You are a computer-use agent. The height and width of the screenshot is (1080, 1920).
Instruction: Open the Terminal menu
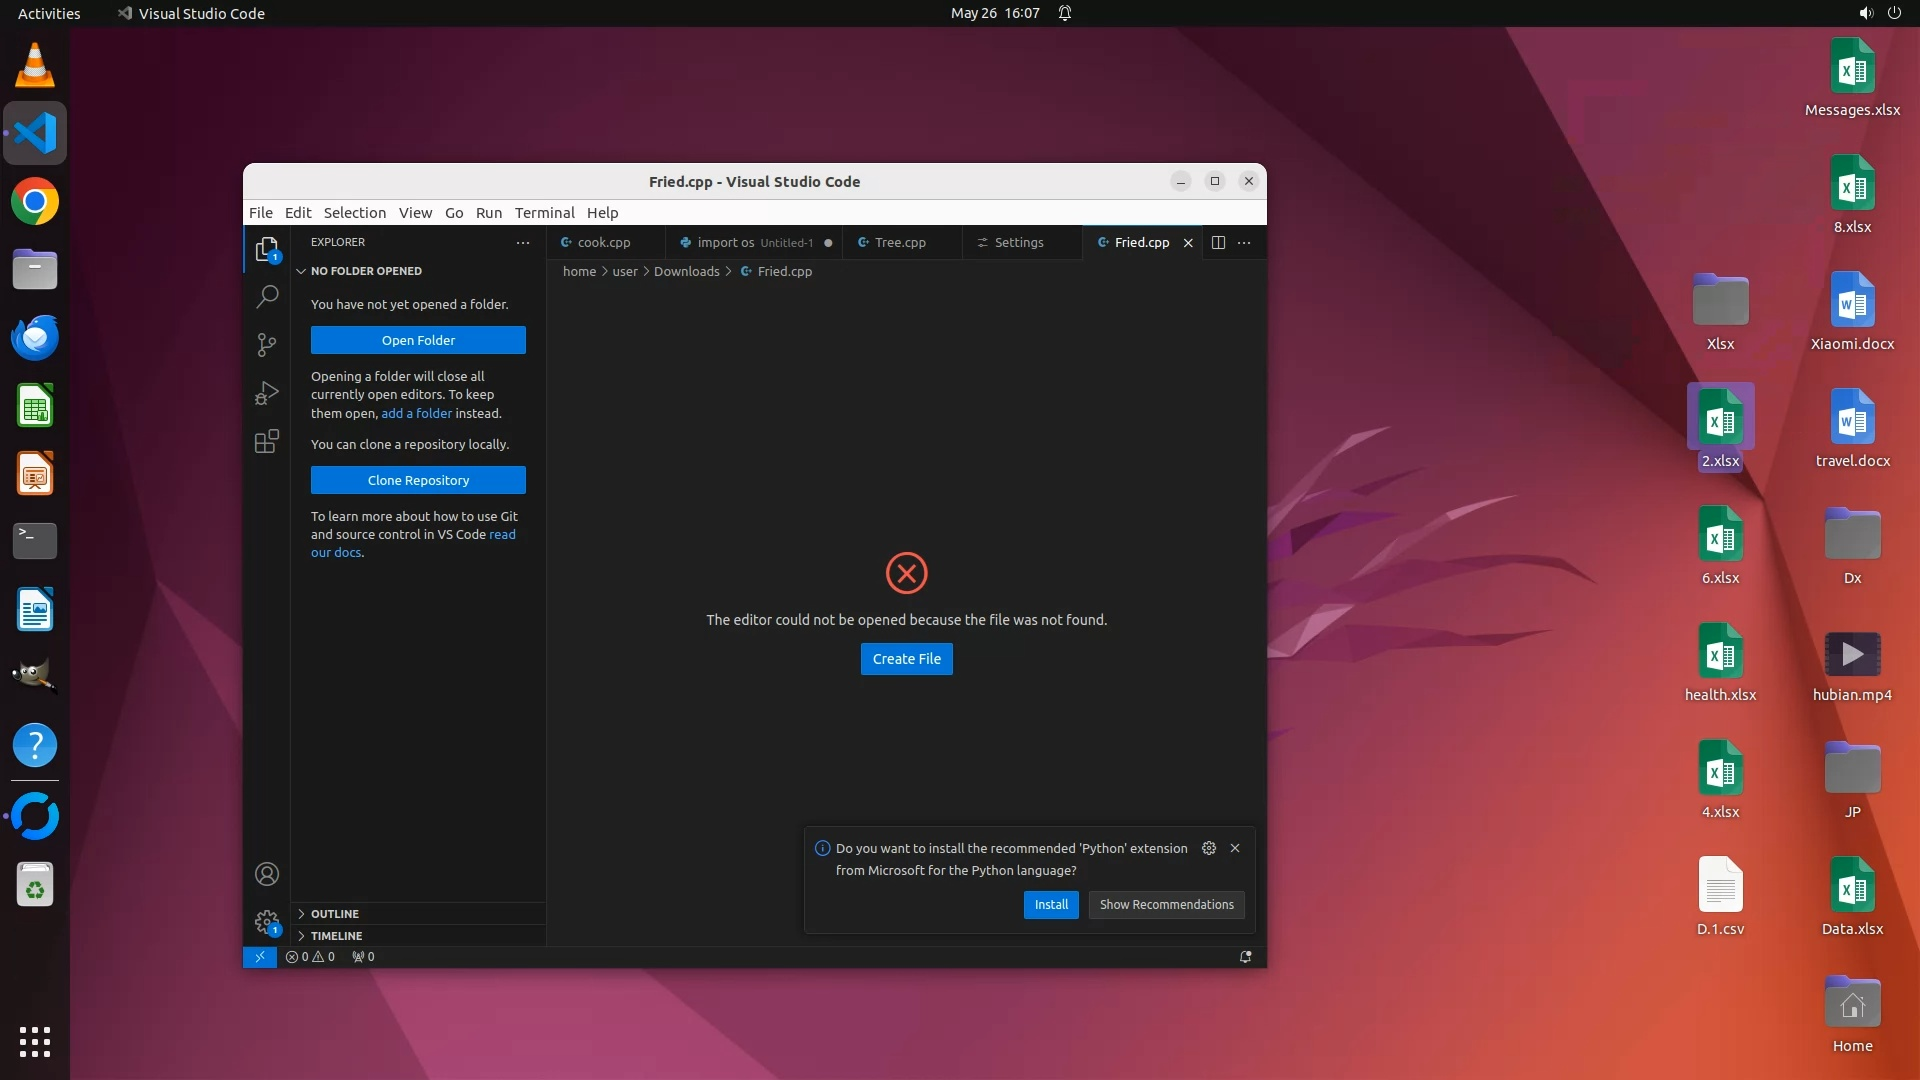click(x=544, y=213)
